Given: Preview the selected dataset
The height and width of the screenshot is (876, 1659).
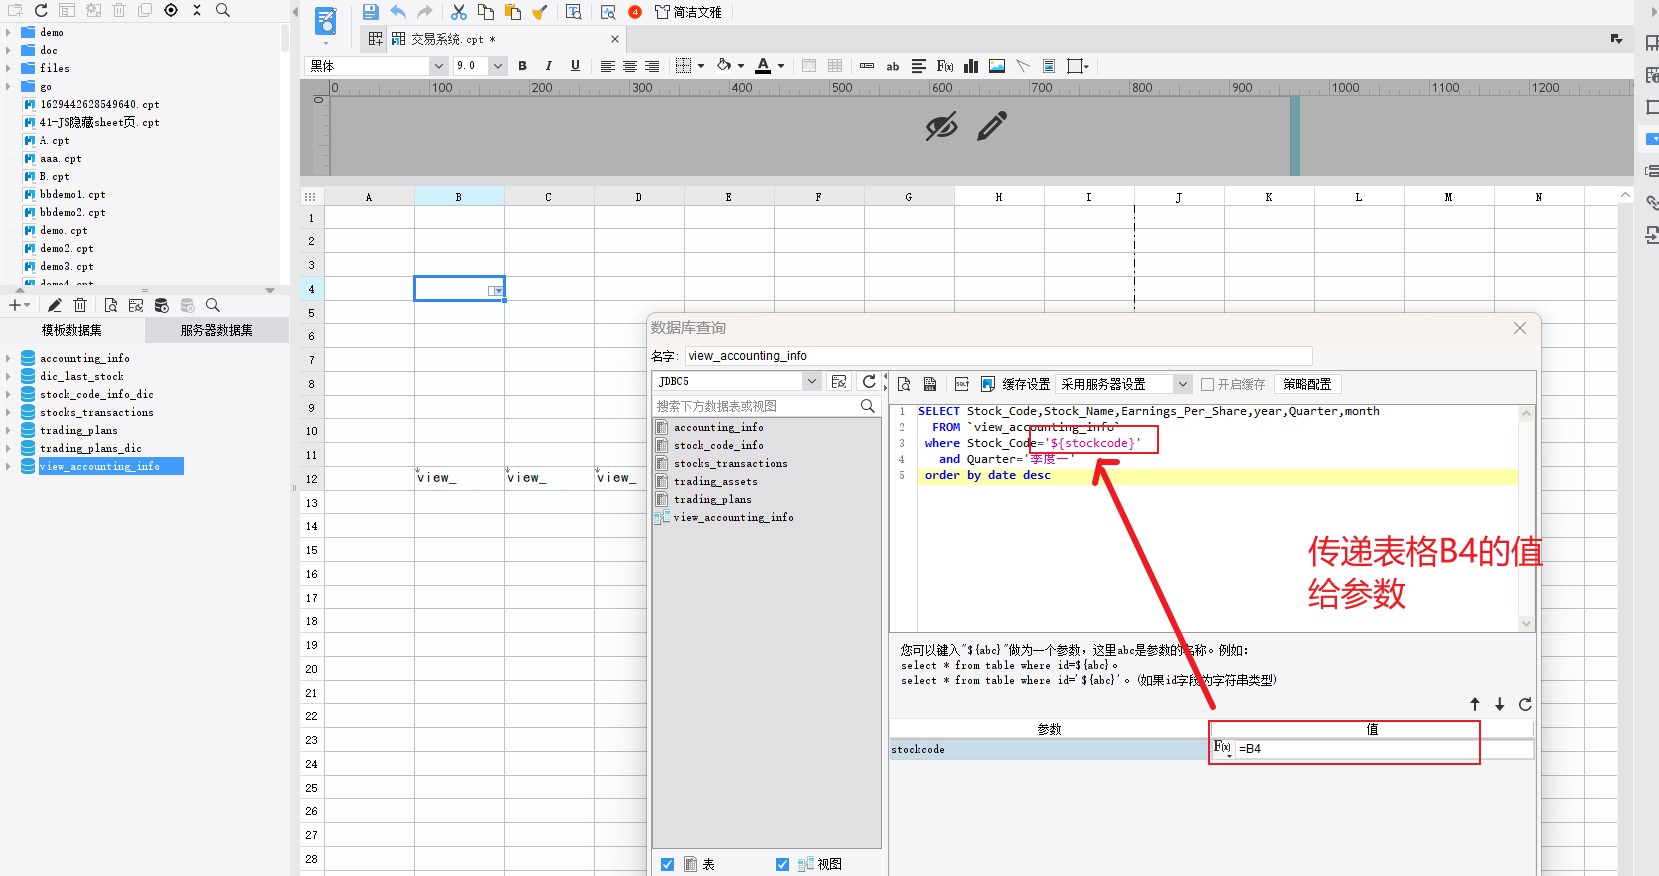Looking at the screenshot, I should (110, 305).
